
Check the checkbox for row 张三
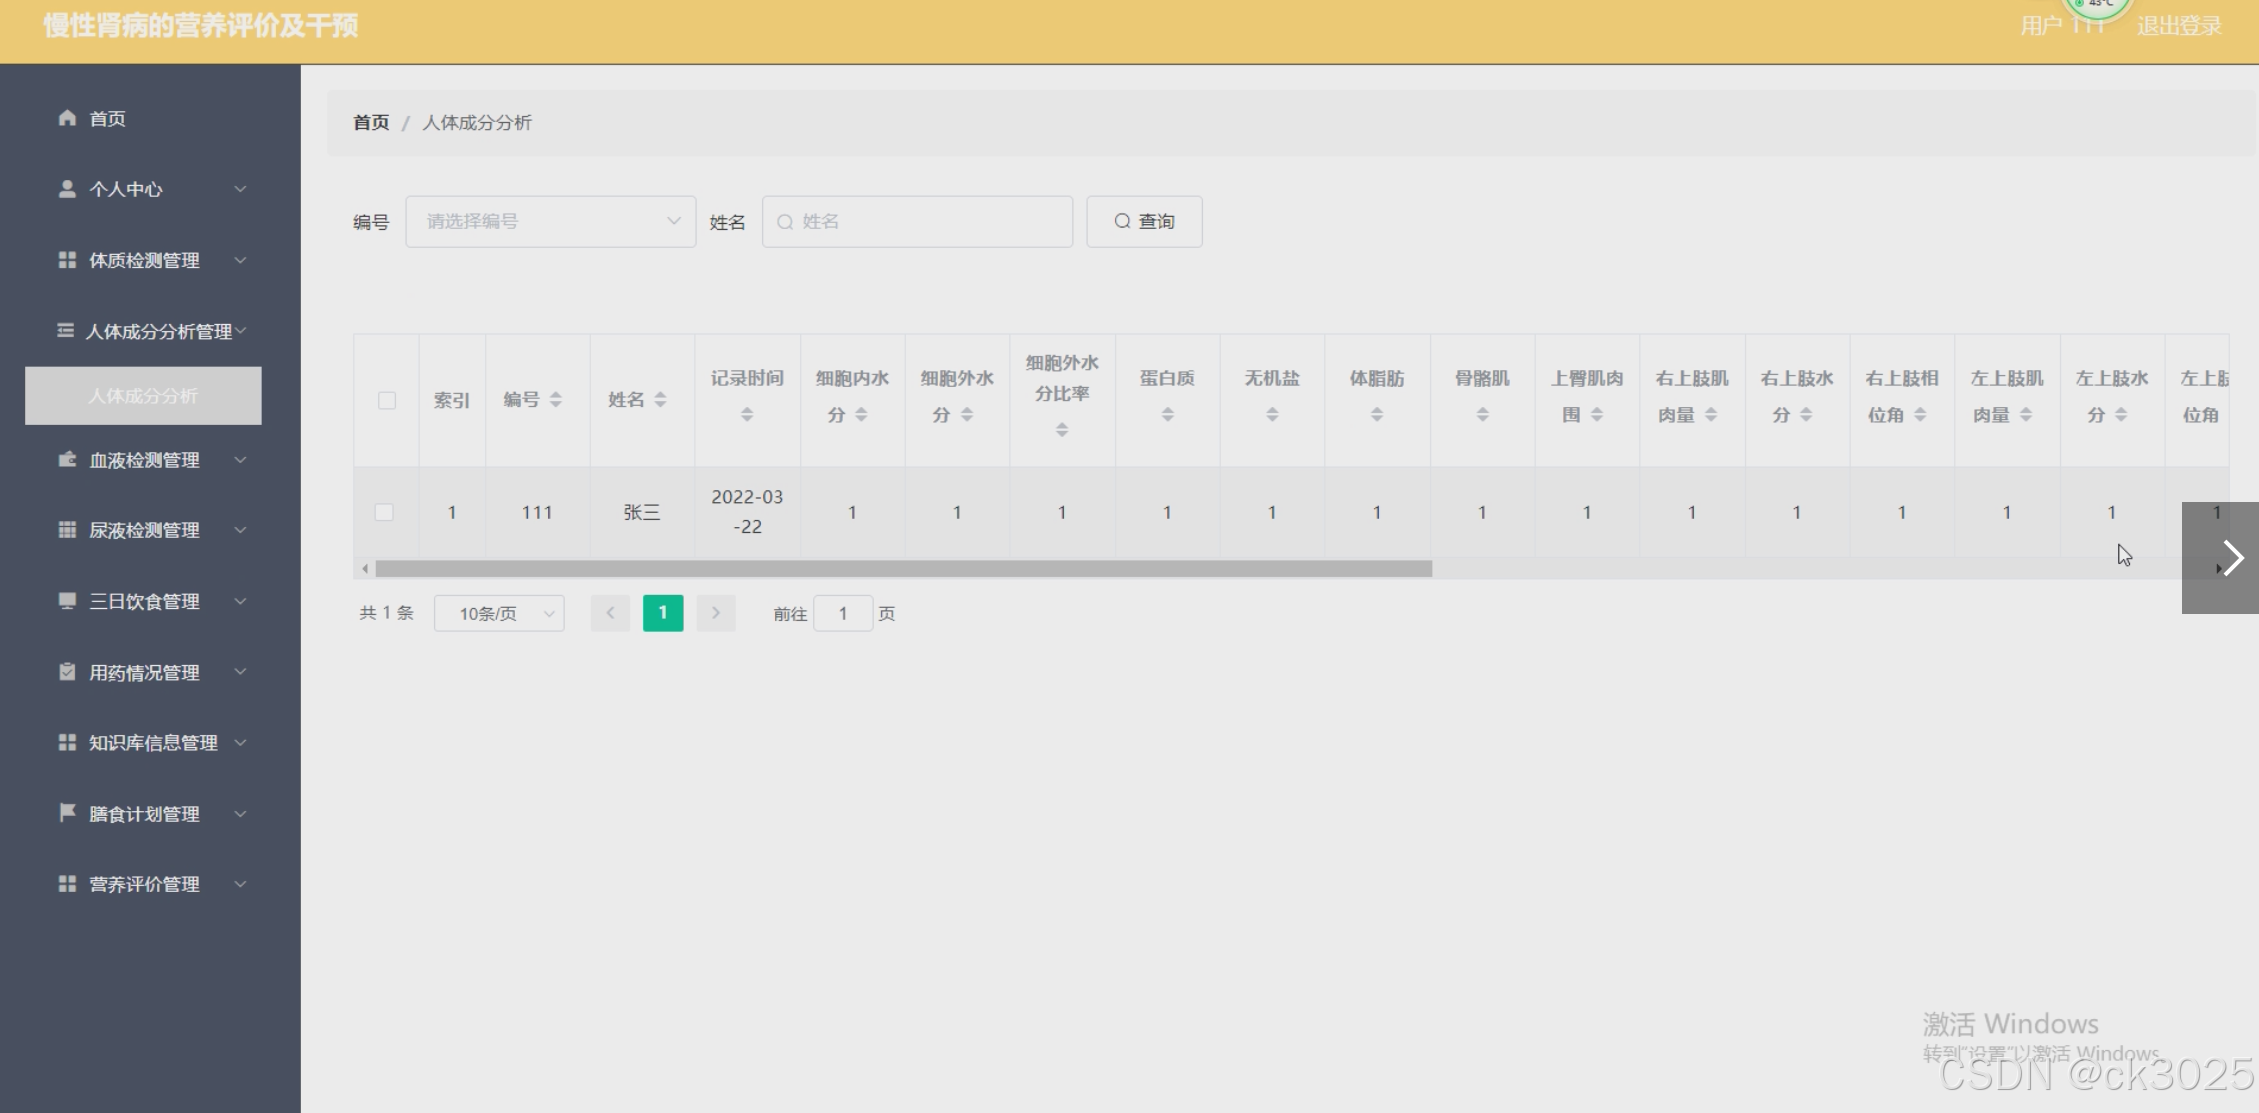384,512
